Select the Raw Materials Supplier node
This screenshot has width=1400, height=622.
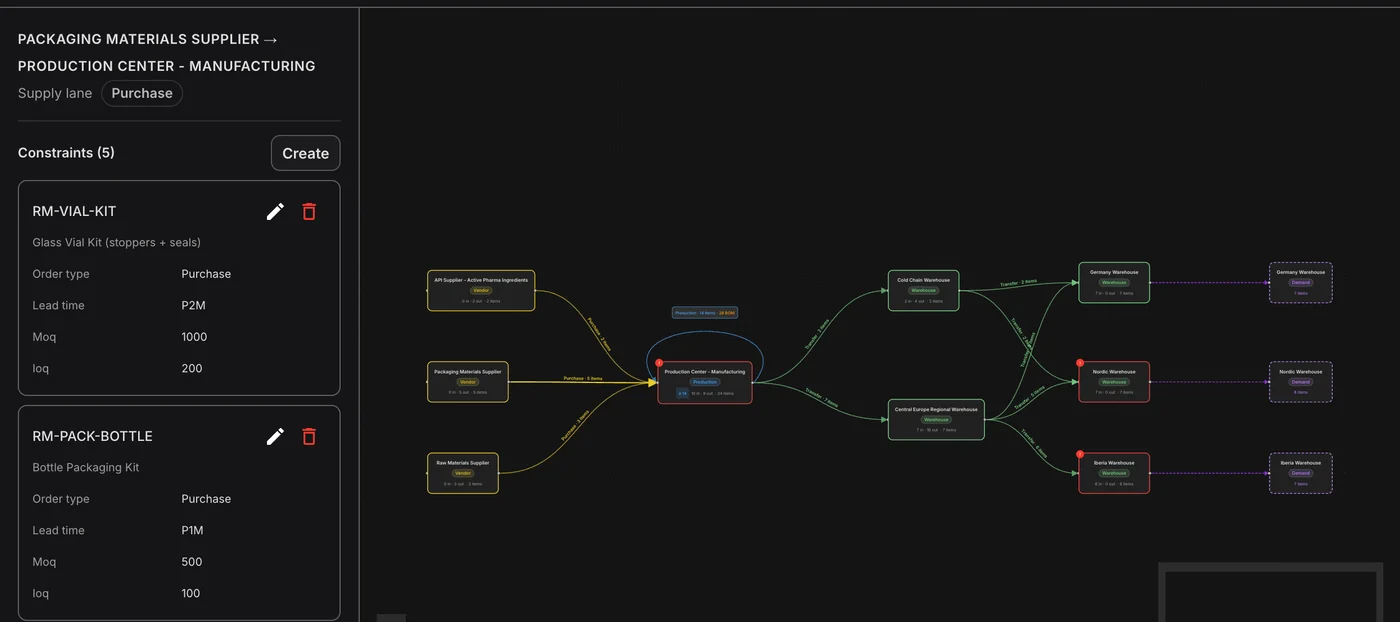coord(463,473)
